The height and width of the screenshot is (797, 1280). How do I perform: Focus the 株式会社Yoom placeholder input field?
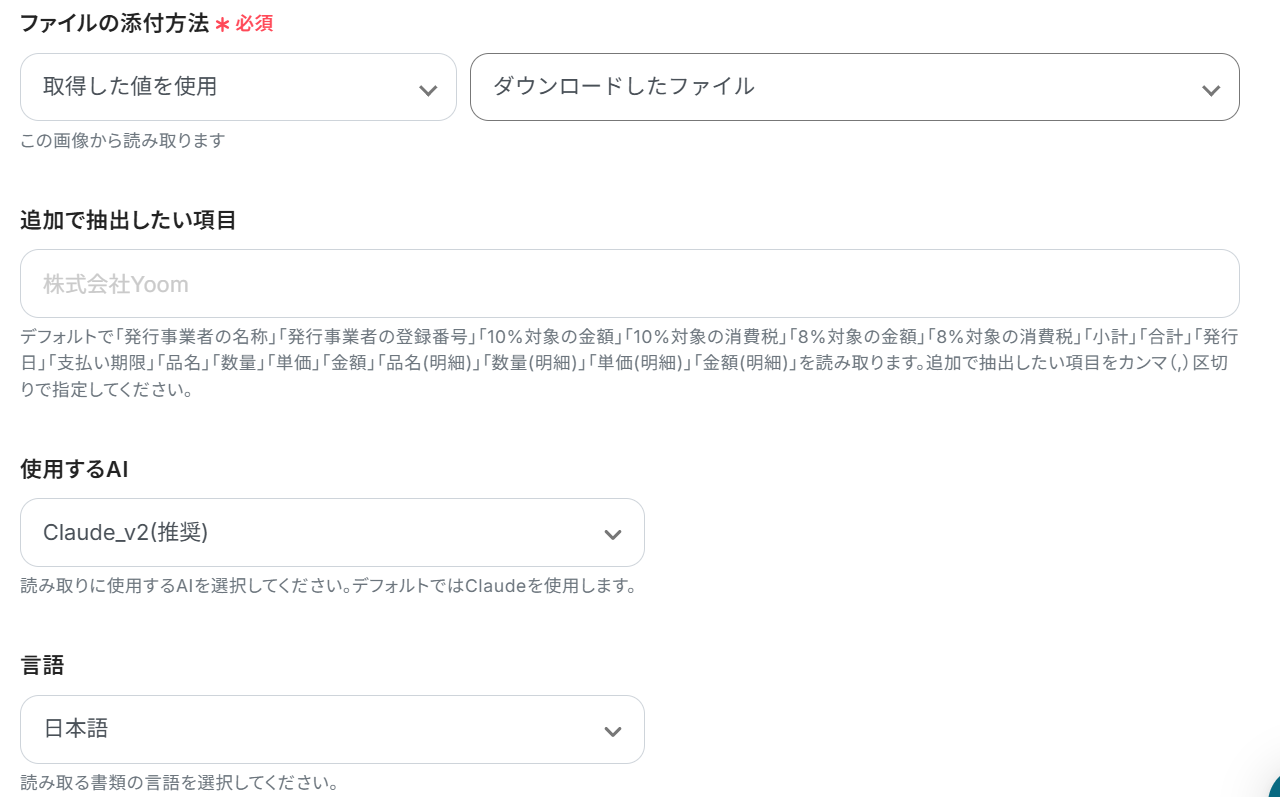629,284
